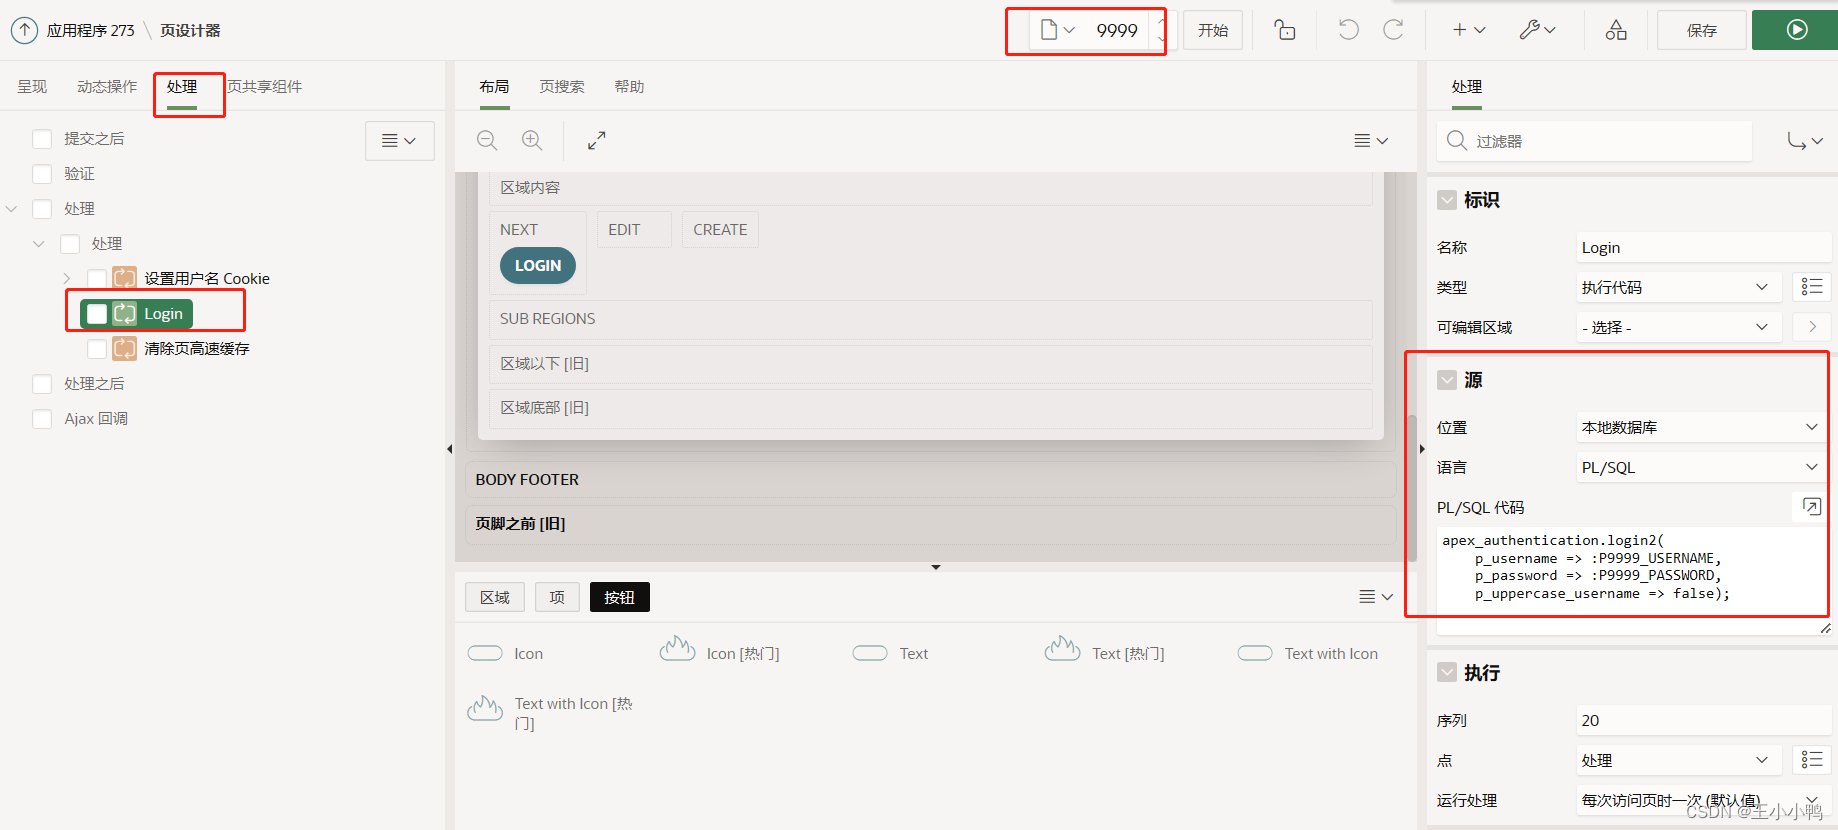Select the Text with Icon button template
1838x830 pixels.
(1308, 654)
